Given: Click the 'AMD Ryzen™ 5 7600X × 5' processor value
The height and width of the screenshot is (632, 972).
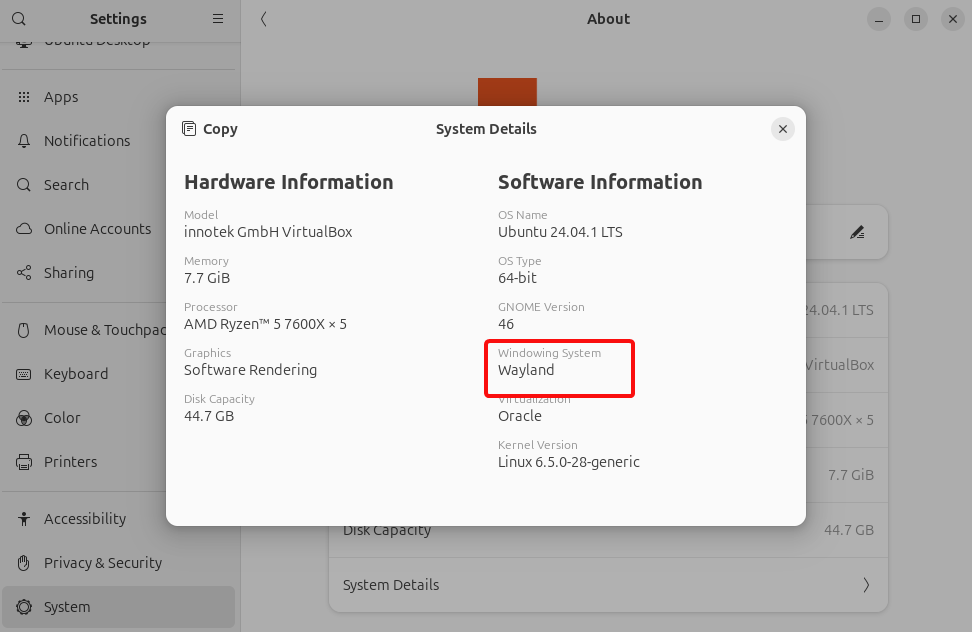Looking at the screenshot, I should (265, 324).
